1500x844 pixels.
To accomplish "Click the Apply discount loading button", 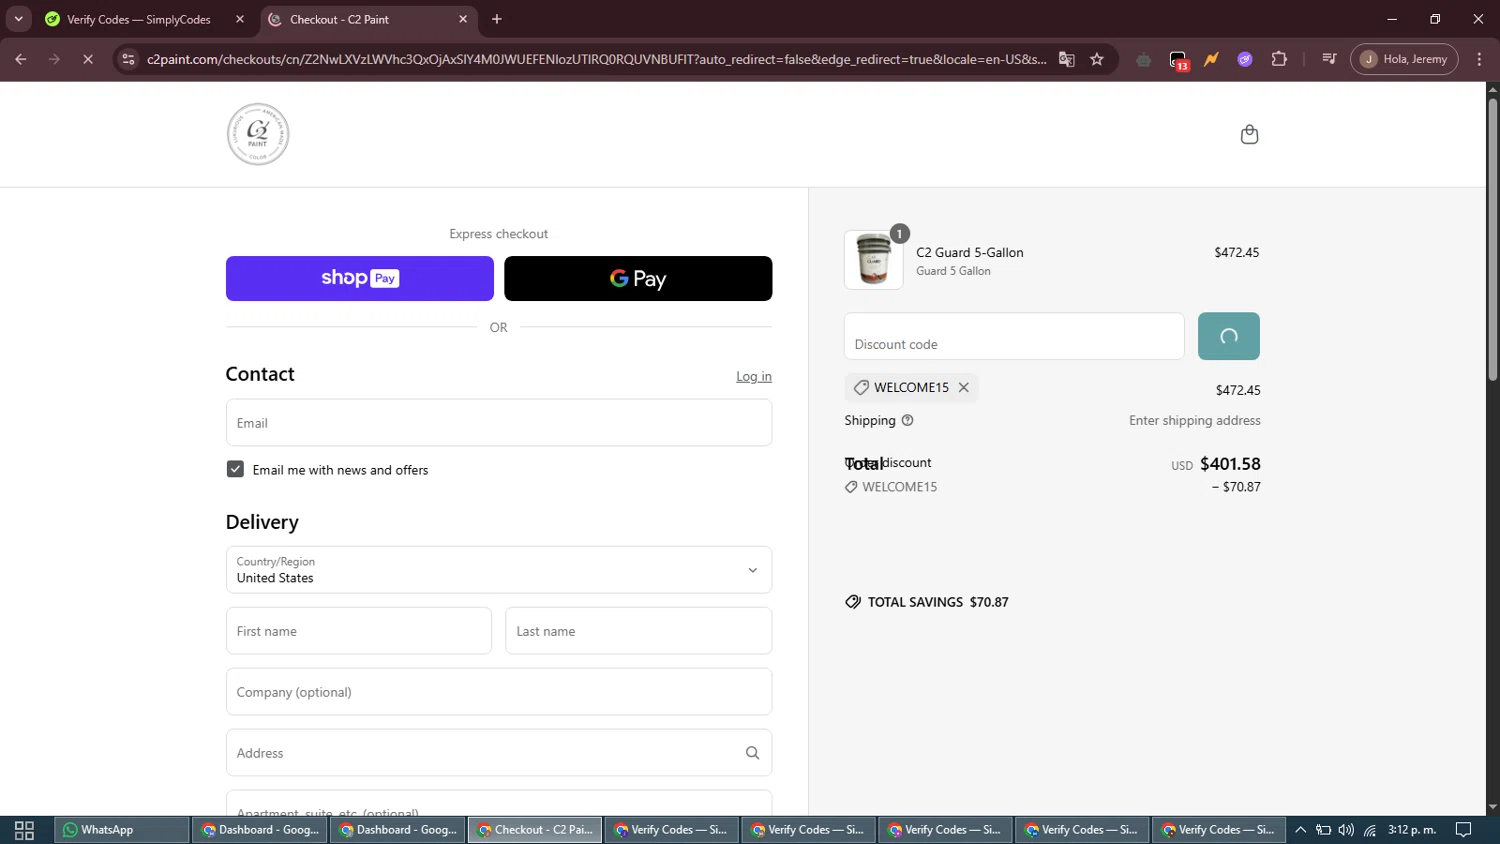I will [1229, 336].
